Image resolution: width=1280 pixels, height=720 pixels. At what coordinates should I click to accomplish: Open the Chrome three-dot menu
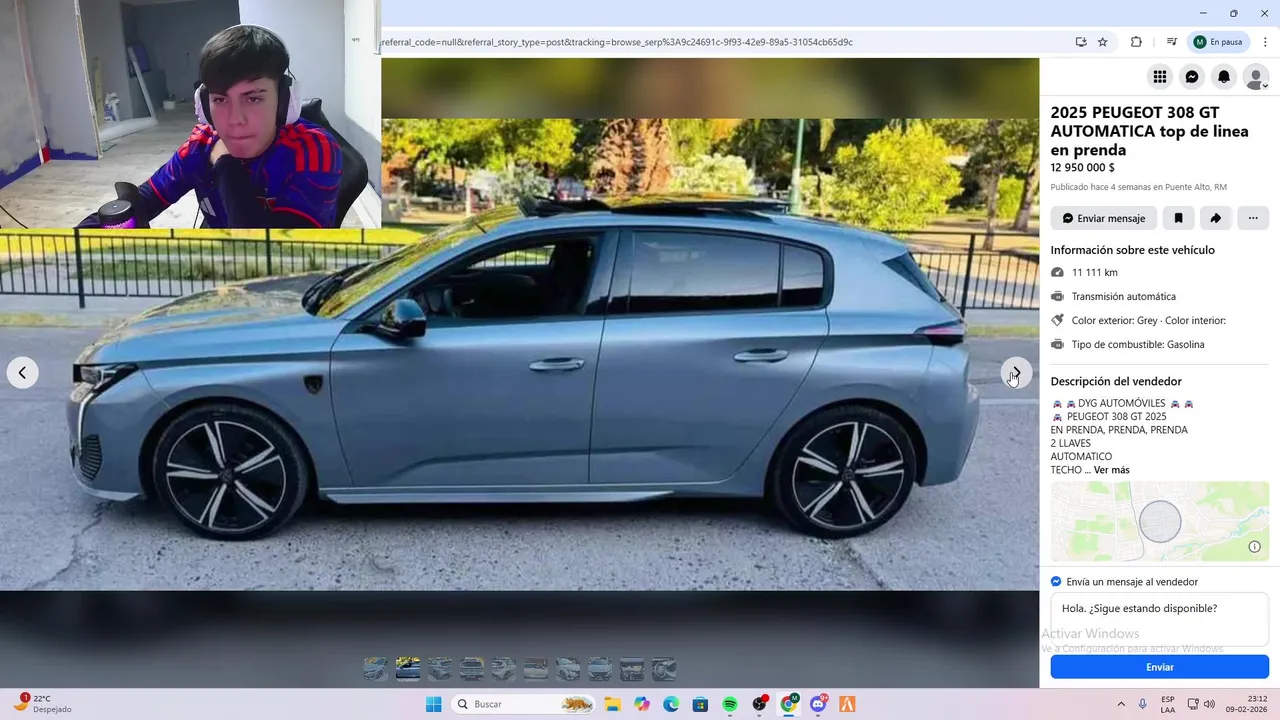pos(1265,42)
